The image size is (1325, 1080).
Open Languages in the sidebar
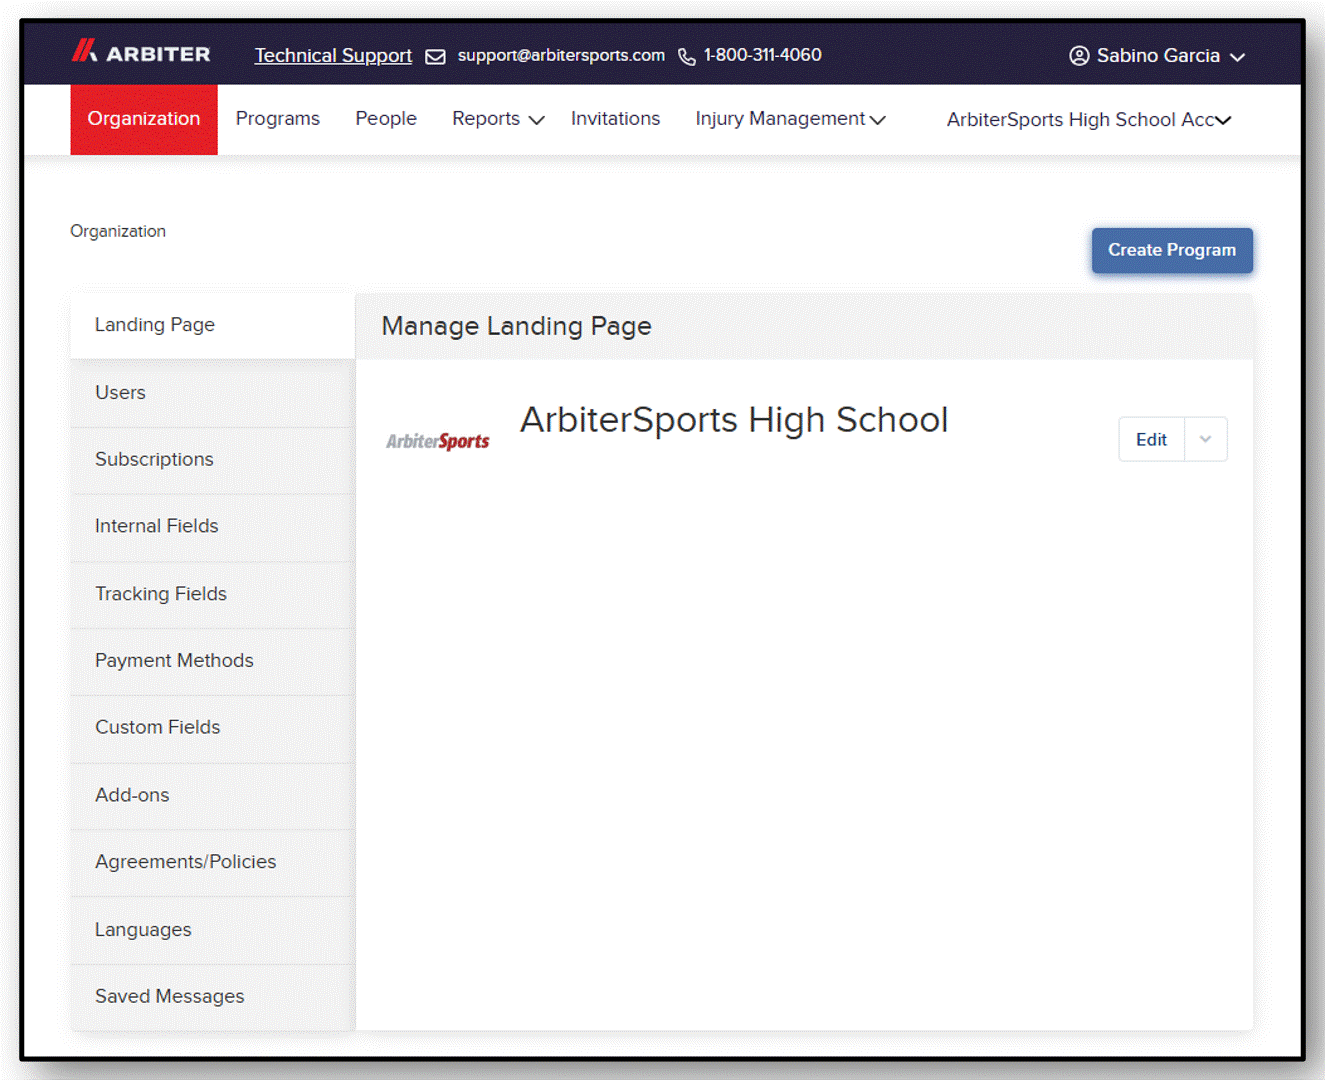click(212, 930)
